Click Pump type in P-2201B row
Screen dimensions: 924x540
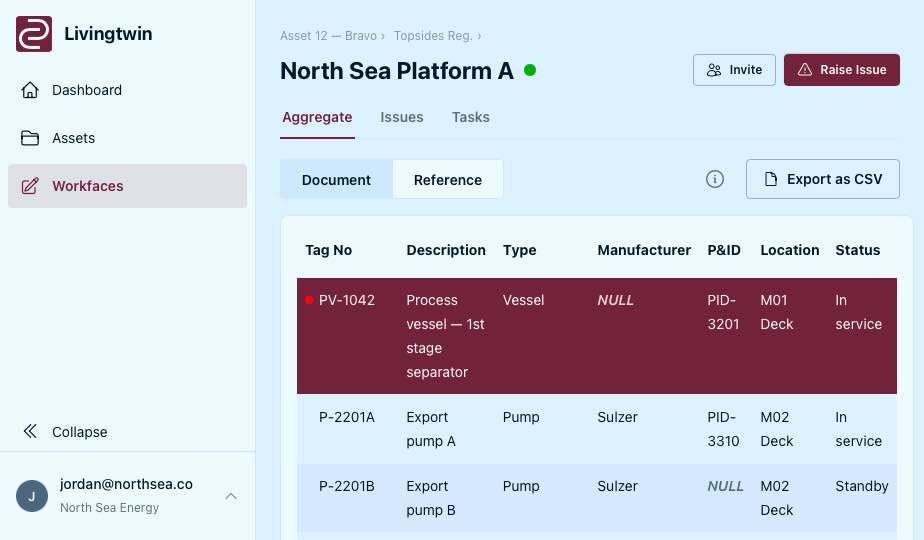521,486
